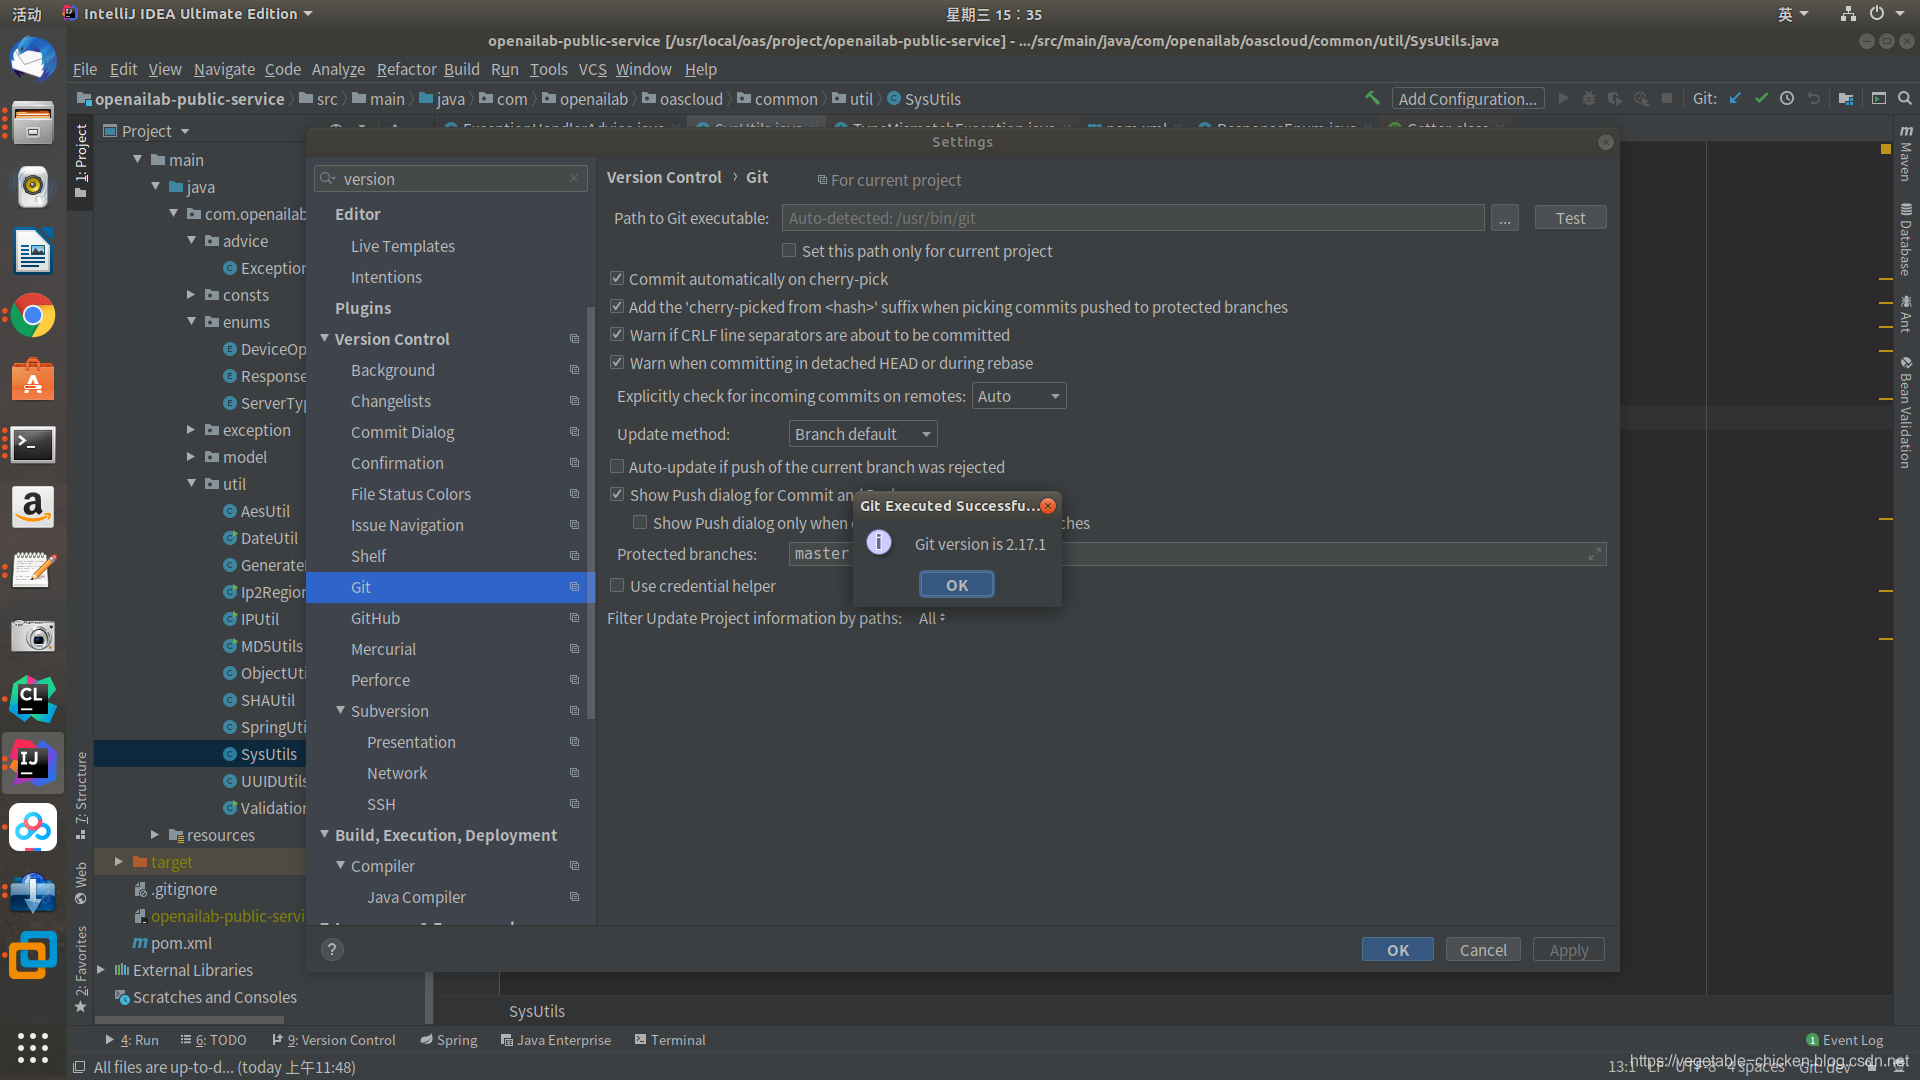Image resolution: width=1920 pixels, height=1080 pixels.
Task: Click the help question mark in Settings
Action: pyautogui.click(x=332, y=949)
